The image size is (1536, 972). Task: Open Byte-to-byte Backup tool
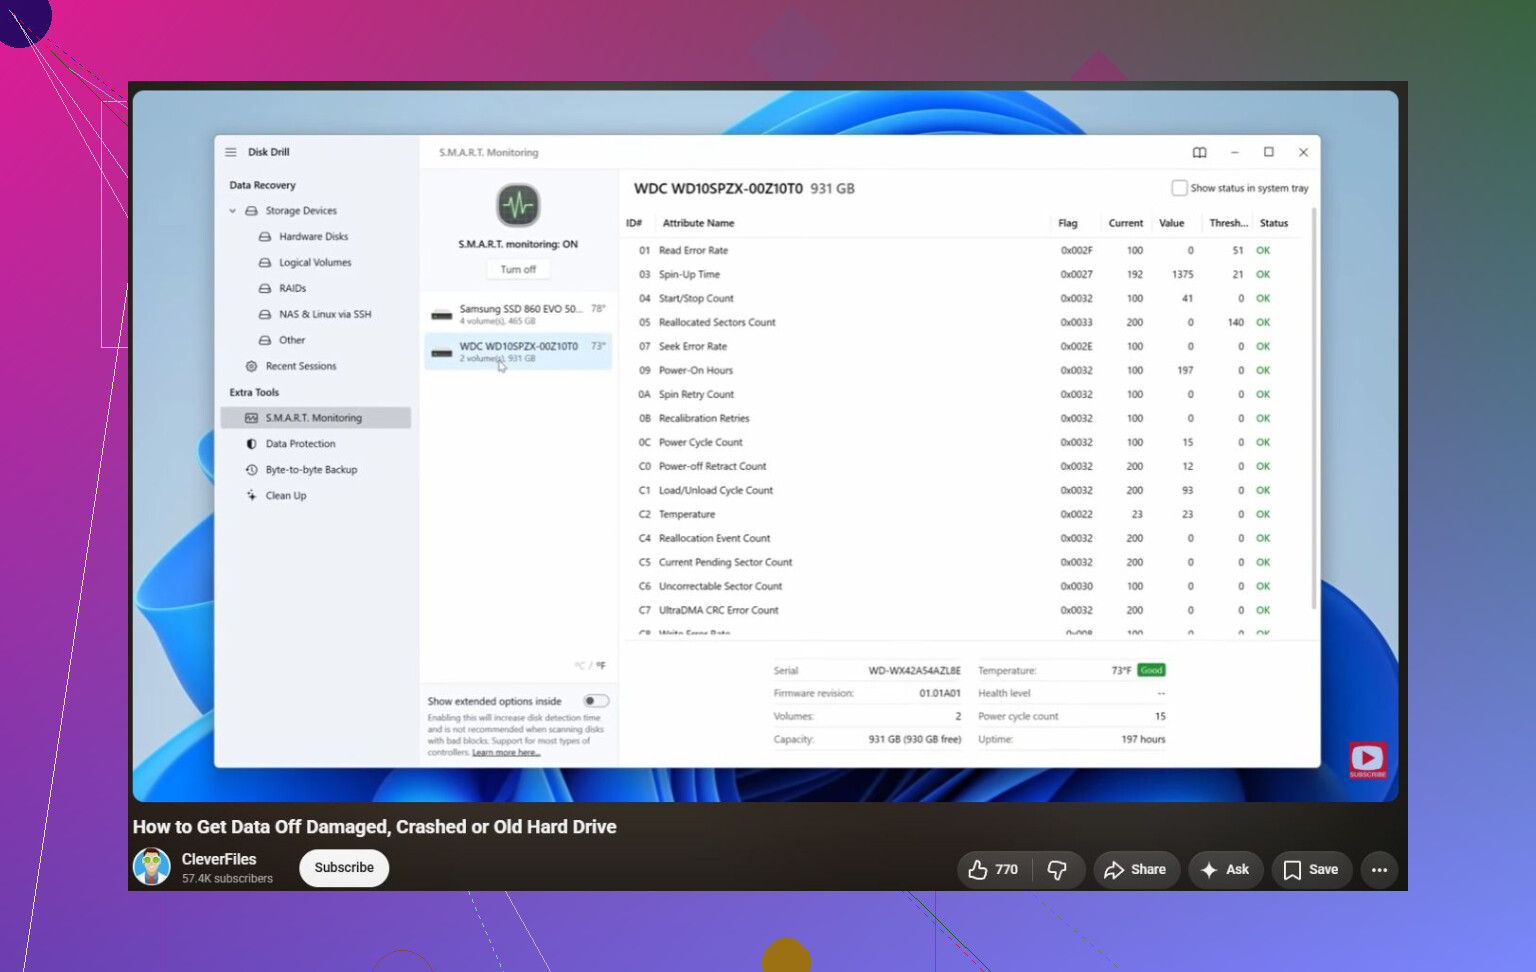click(311, 470)
